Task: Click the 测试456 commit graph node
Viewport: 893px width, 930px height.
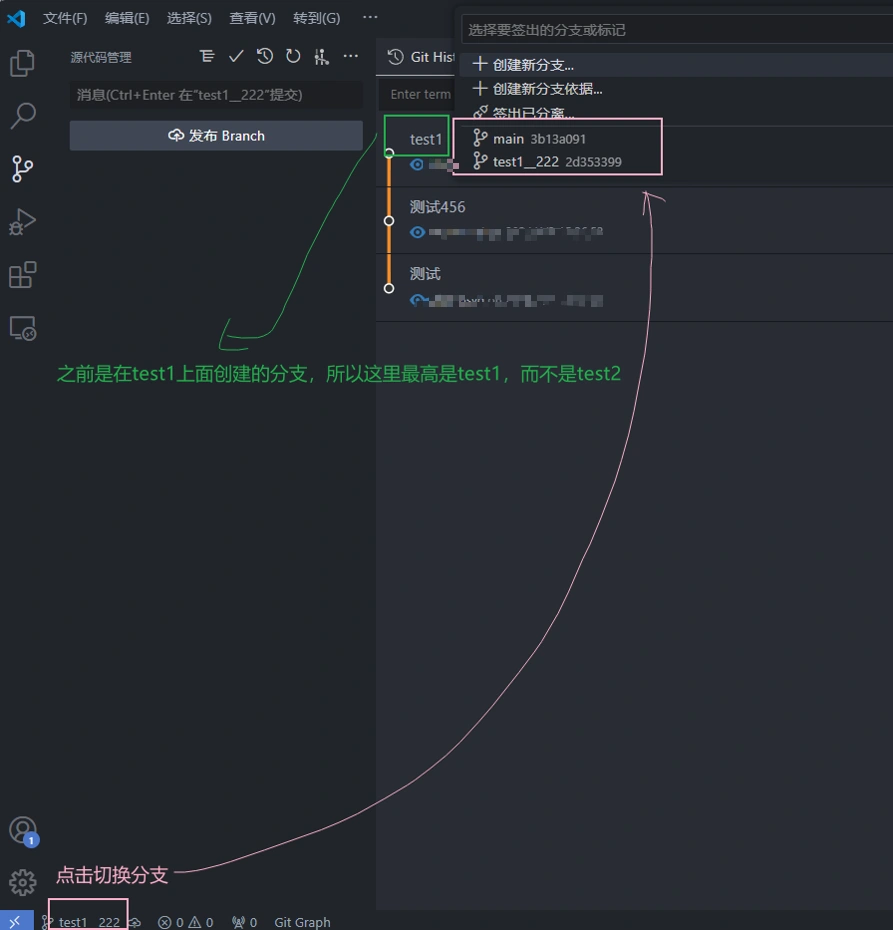Action: [x=389, y=221]
